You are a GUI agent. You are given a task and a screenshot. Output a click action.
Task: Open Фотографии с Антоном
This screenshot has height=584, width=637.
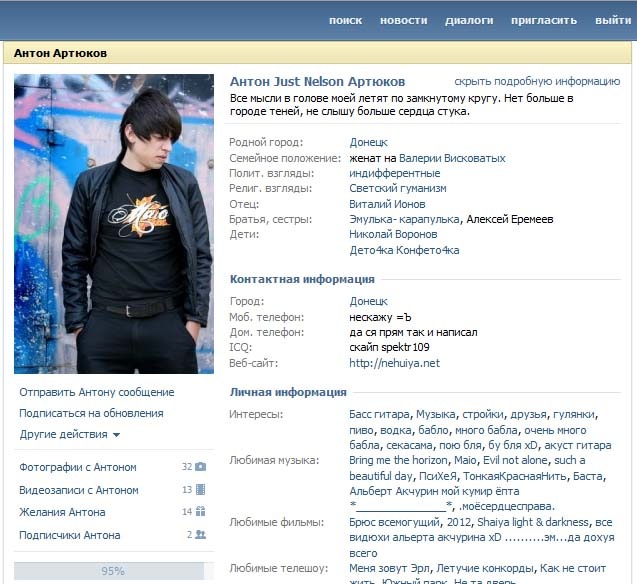78,467
